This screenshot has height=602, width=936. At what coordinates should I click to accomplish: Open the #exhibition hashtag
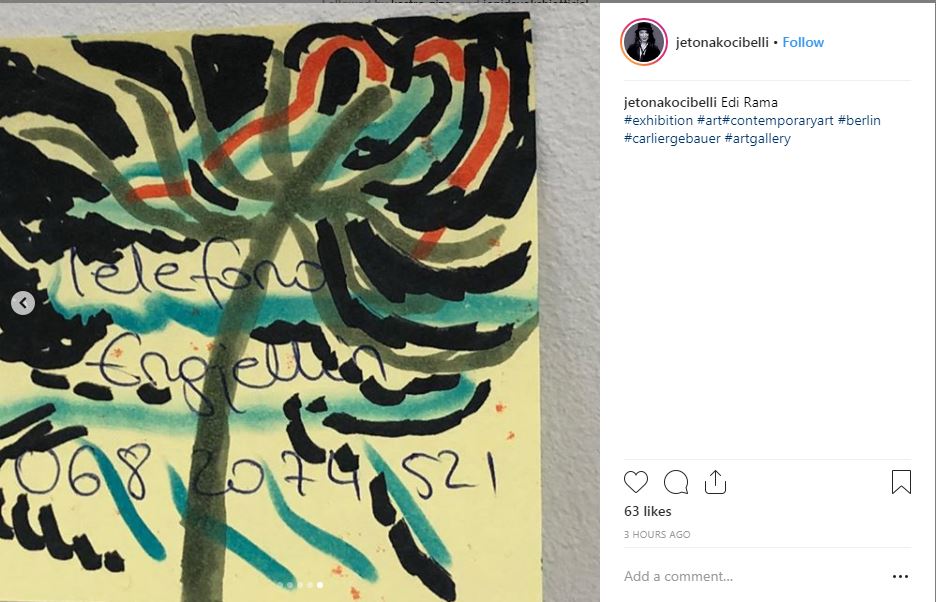658,120
